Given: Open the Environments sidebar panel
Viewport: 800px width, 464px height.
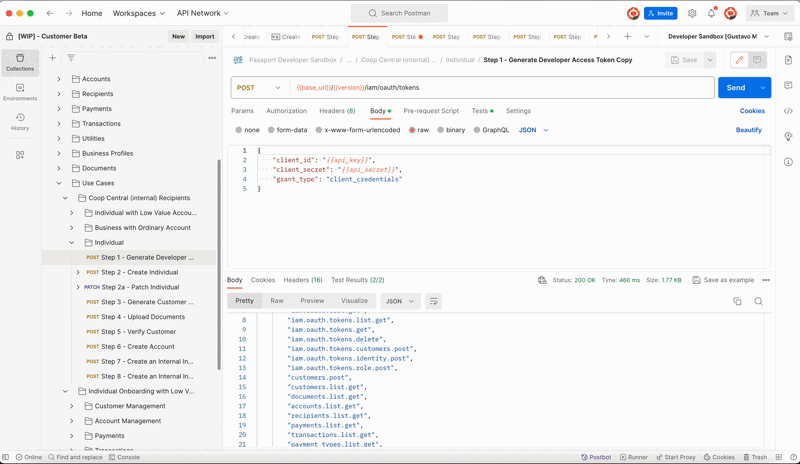Looking at the screenshot, I should point(20,92).
